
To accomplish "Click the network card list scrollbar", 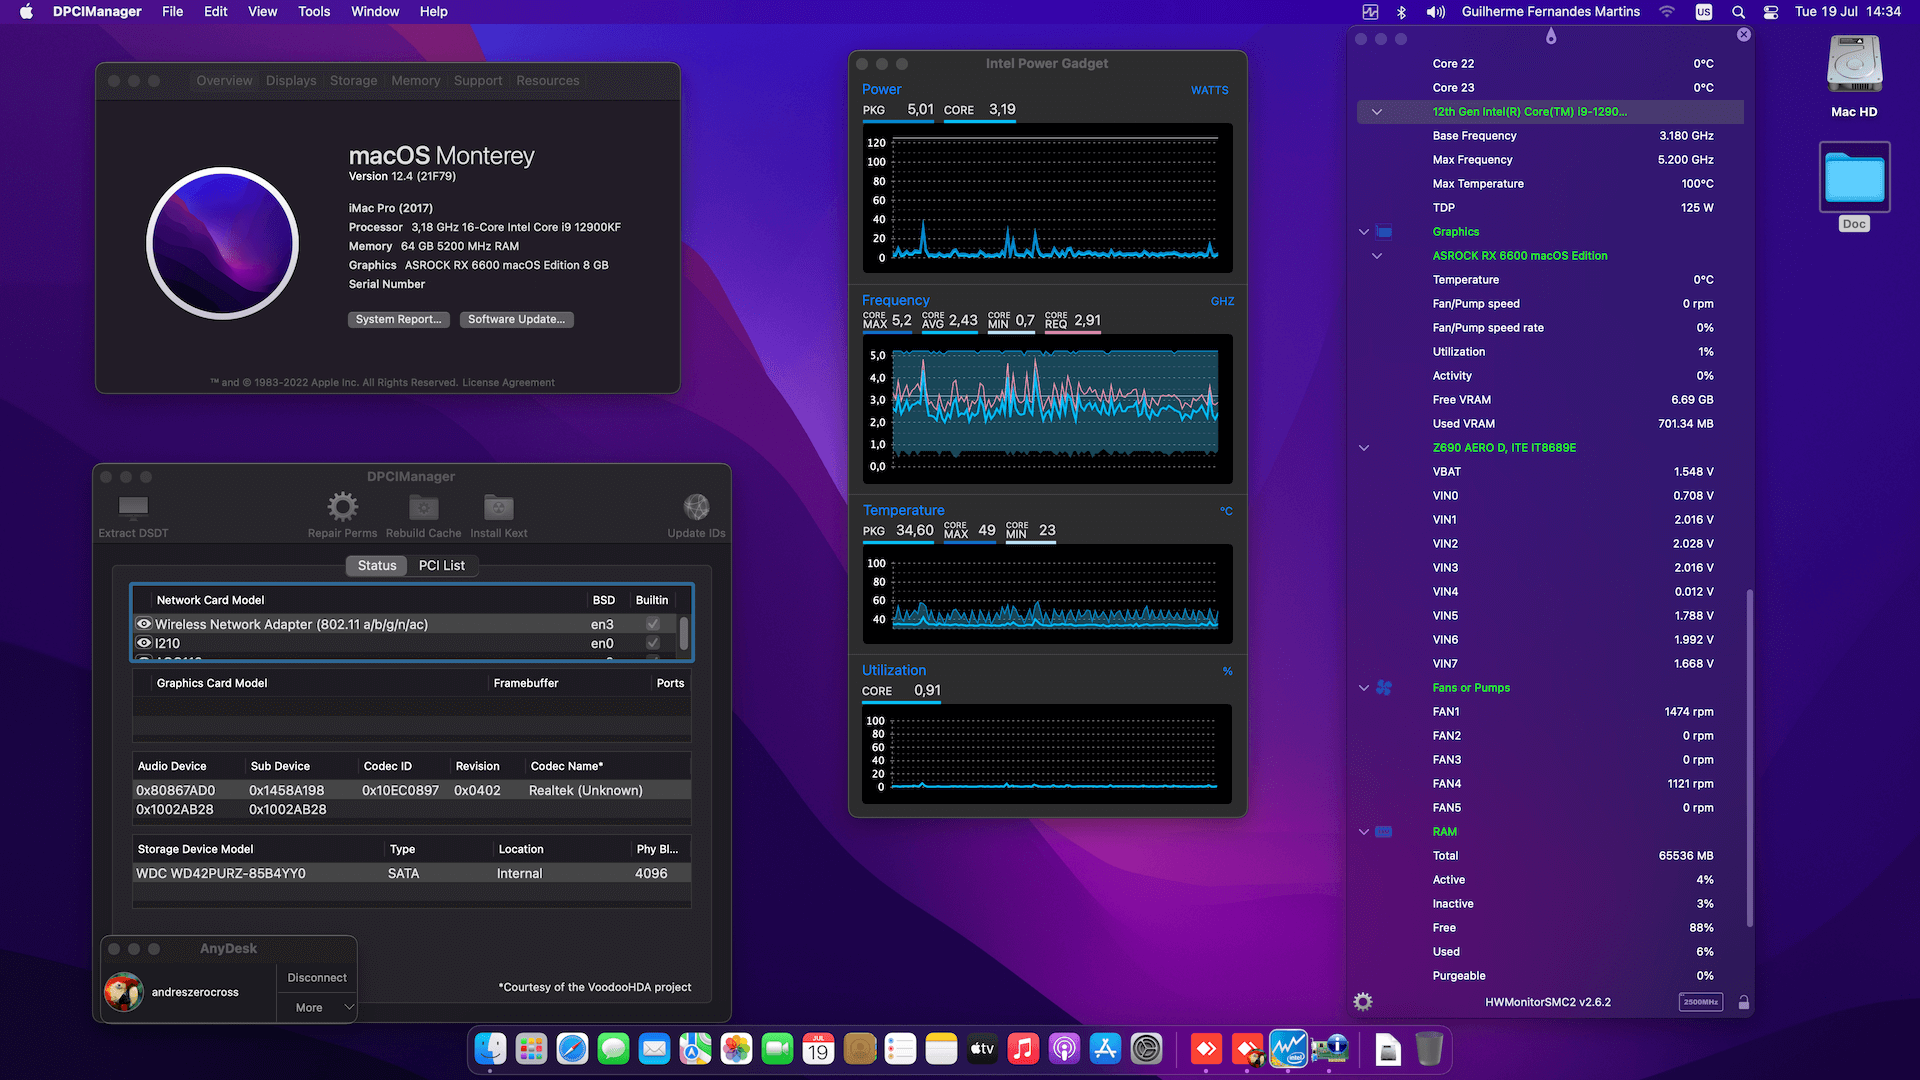I will 684,633.
